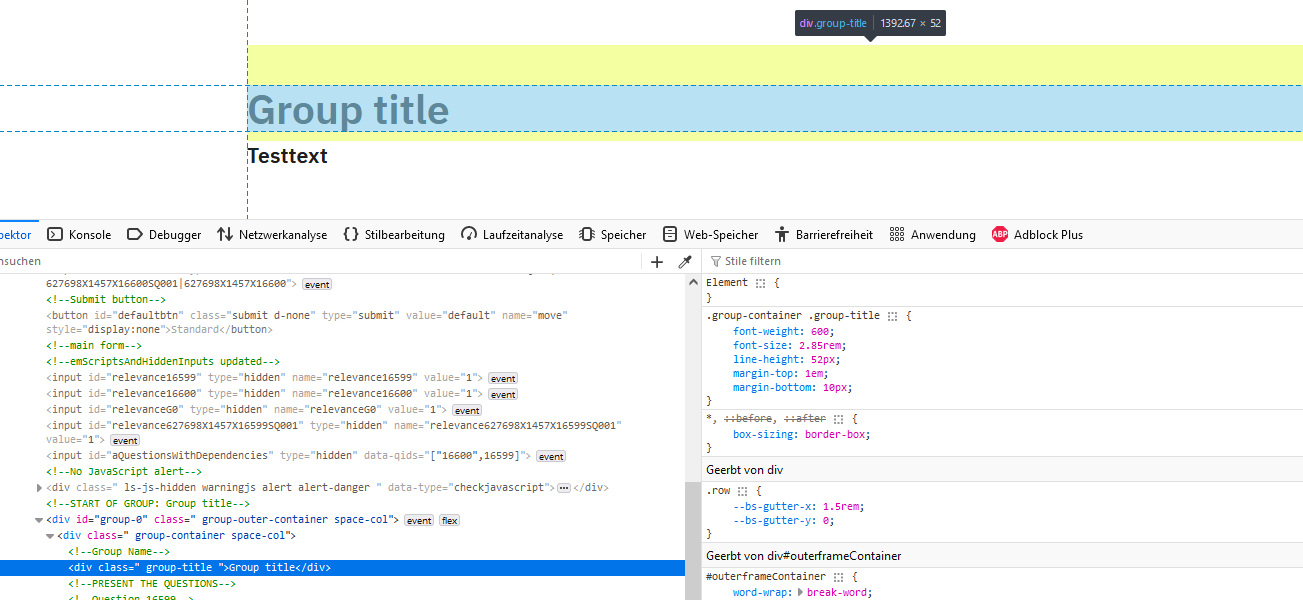
Task: Click the Adblock Plus ABP icon
Action: click(999, 235)
